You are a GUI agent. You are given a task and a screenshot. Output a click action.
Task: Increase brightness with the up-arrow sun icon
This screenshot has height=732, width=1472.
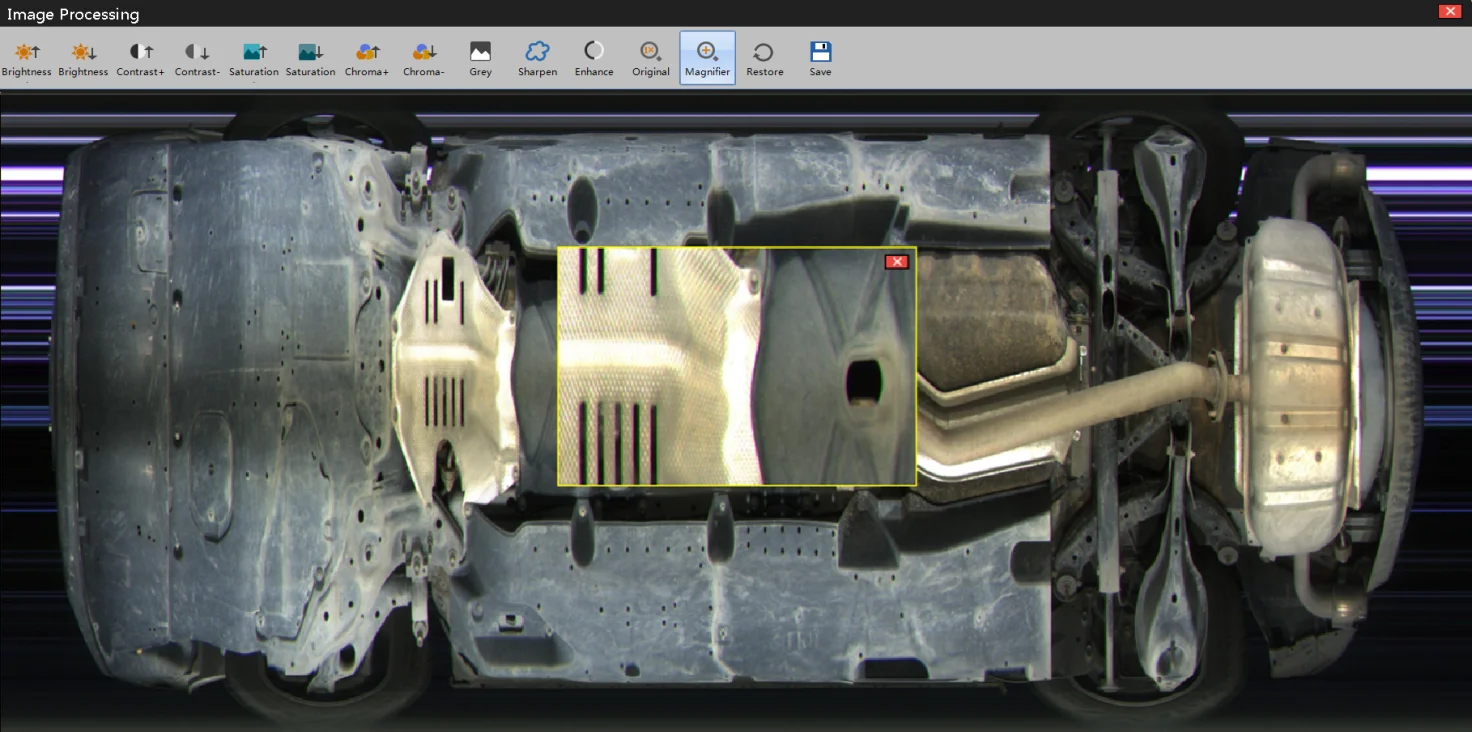(27, 58)
